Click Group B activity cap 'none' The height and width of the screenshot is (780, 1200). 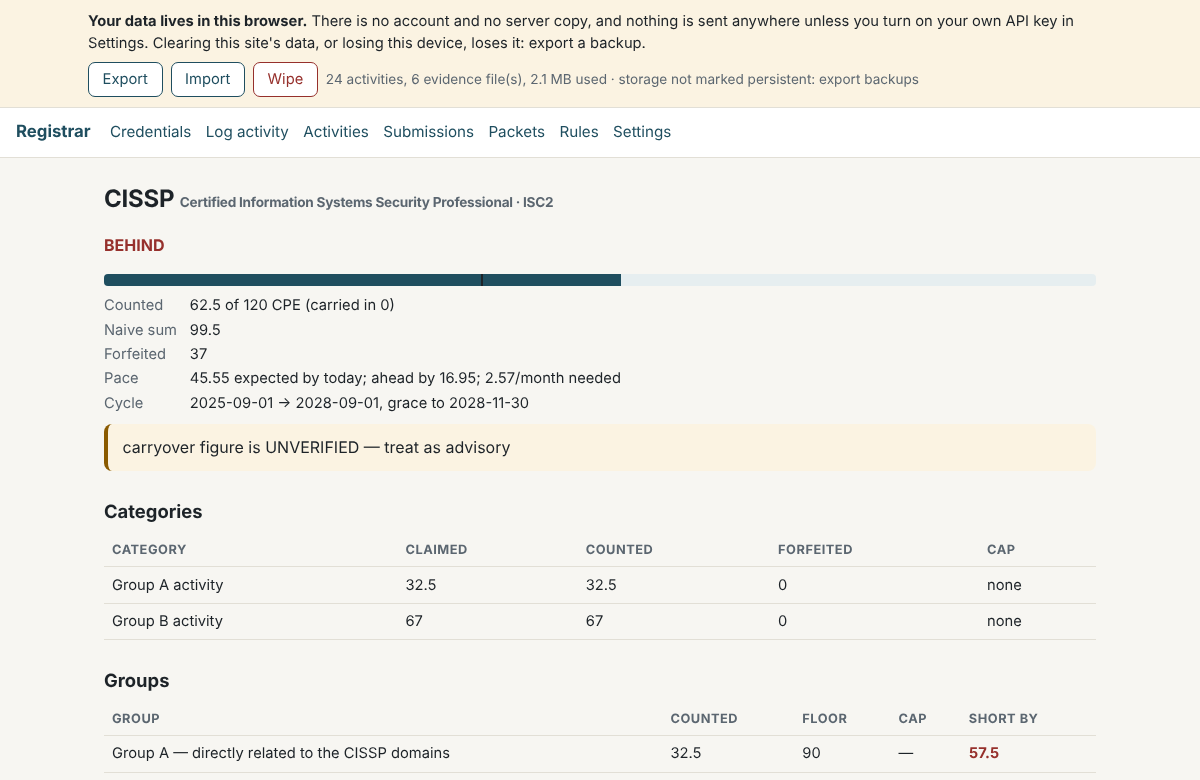click(x=1004, y=621)
